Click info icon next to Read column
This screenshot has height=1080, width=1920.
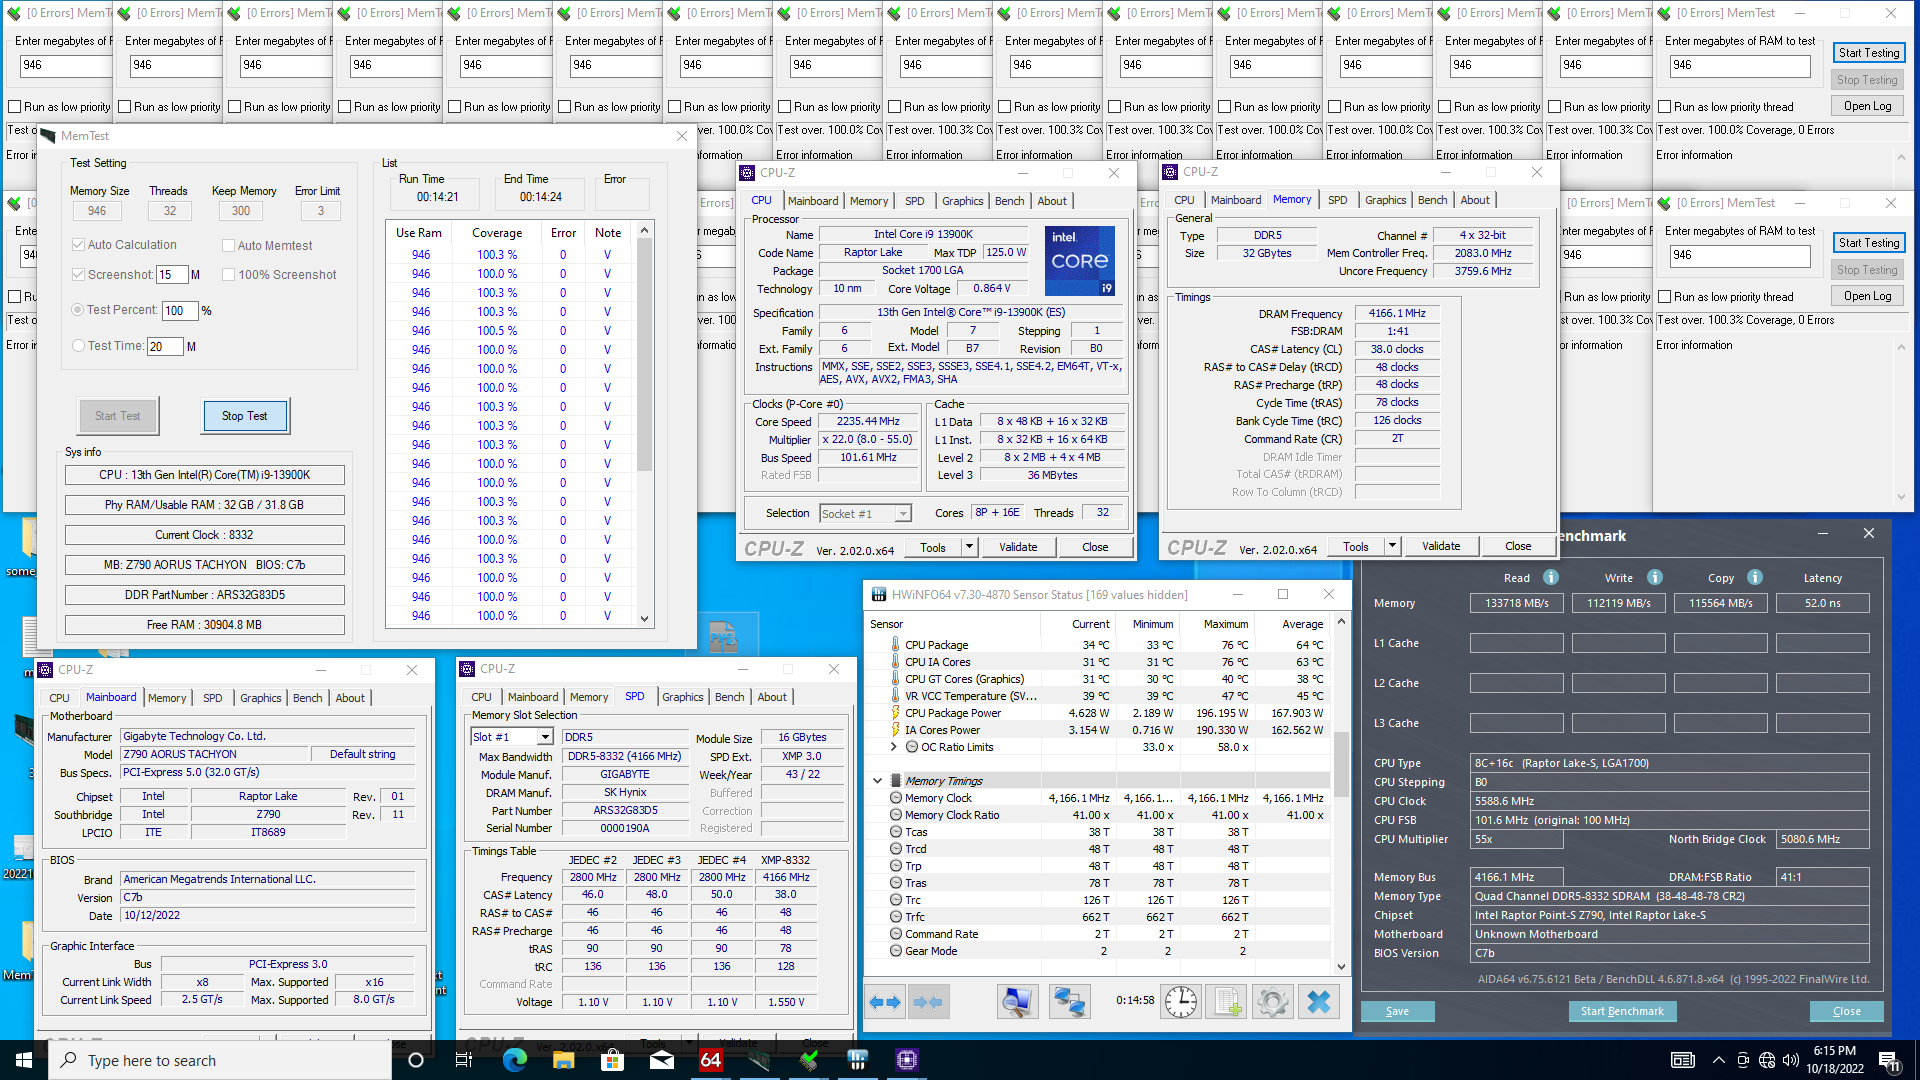[1550, 577]
